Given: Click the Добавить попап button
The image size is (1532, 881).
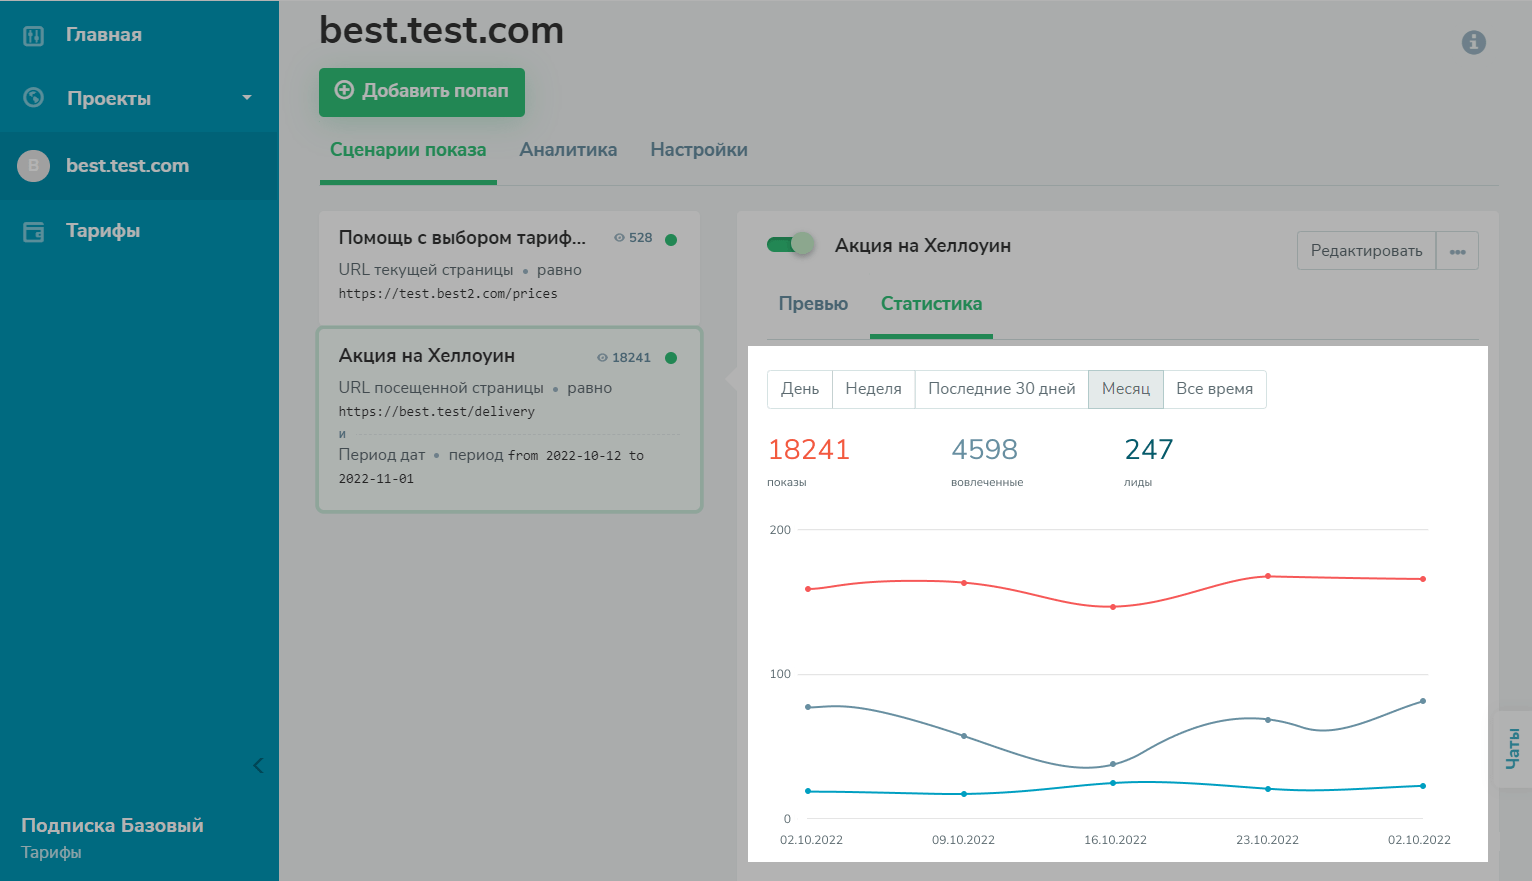Looking at the screenshot, I should pyautogui.click(x=422, y=92).
